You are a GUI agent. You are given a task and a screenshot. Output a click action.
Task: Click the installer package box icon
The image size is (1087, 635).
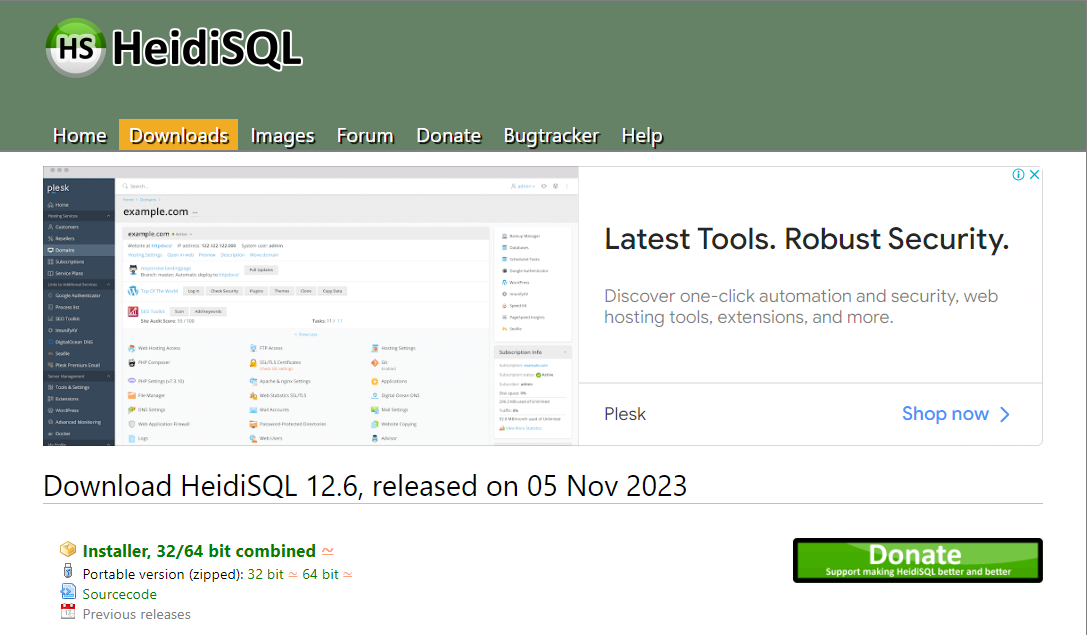coord(68,550)
